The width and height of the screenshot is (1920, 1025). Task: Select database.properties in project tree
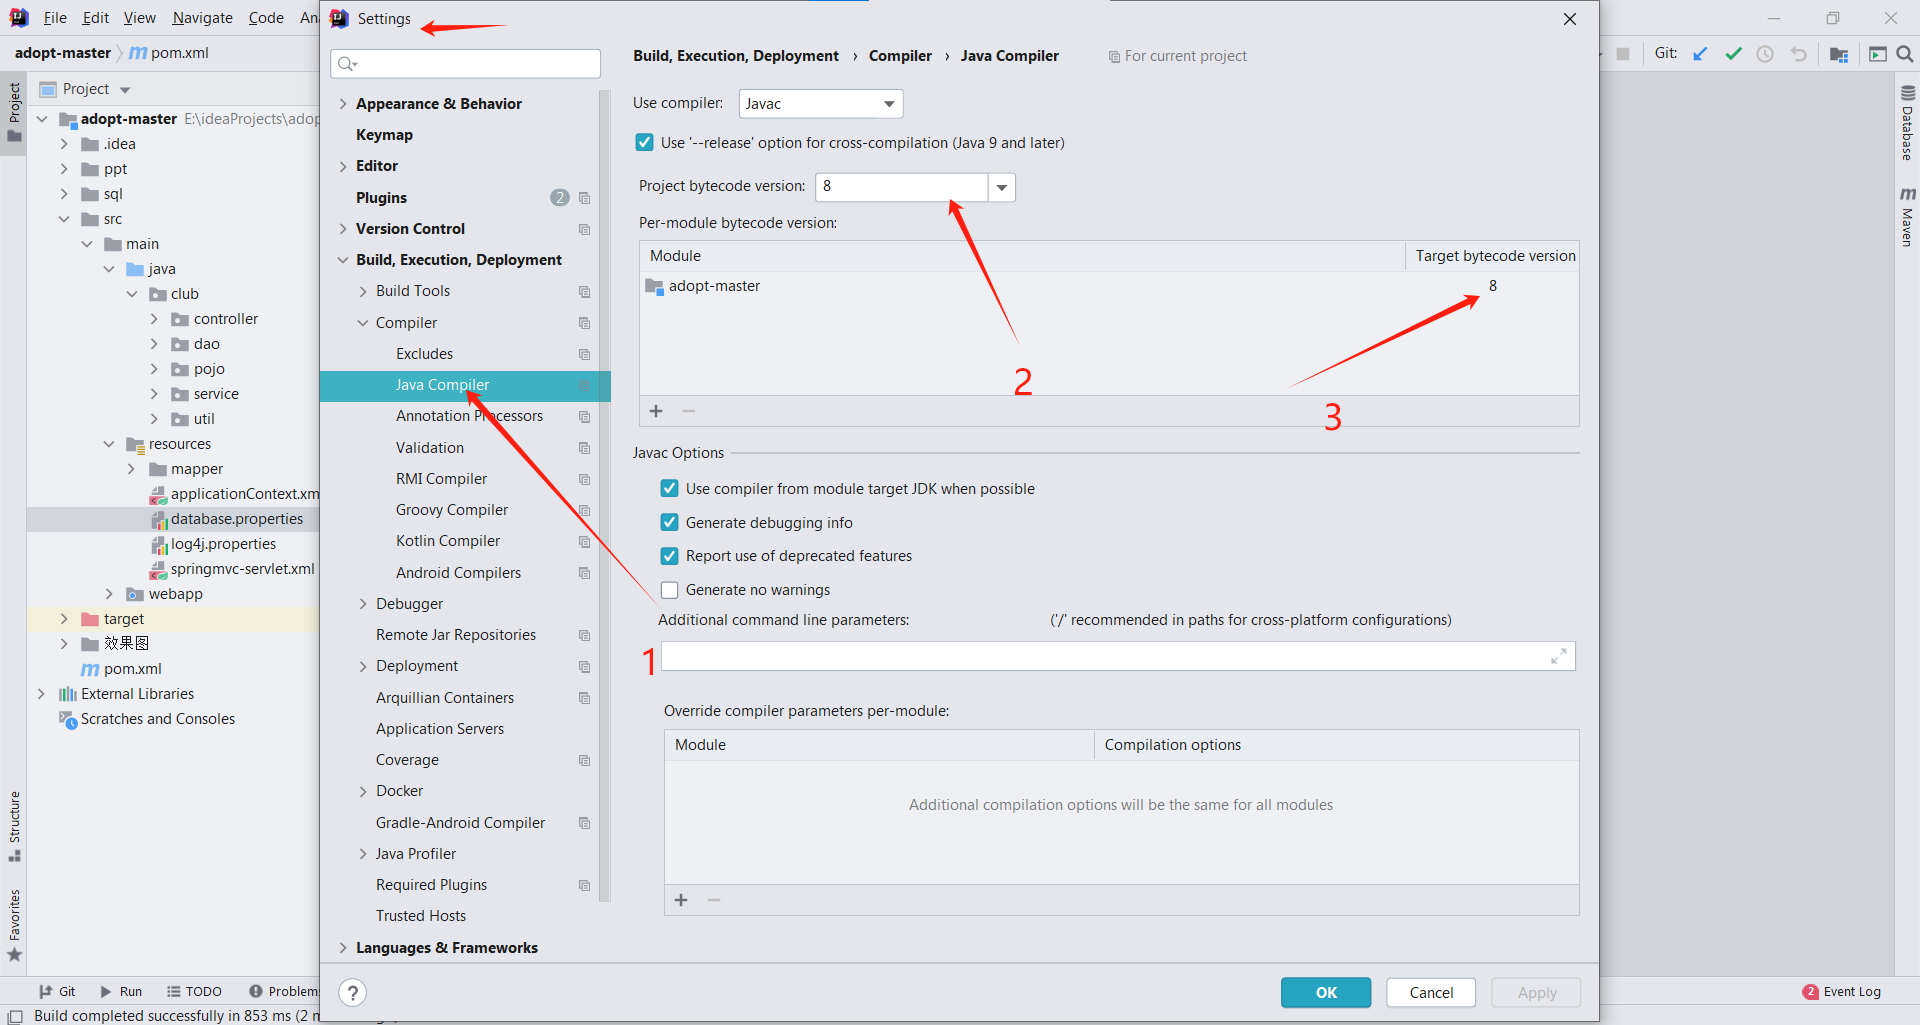(x=236, y=519)
